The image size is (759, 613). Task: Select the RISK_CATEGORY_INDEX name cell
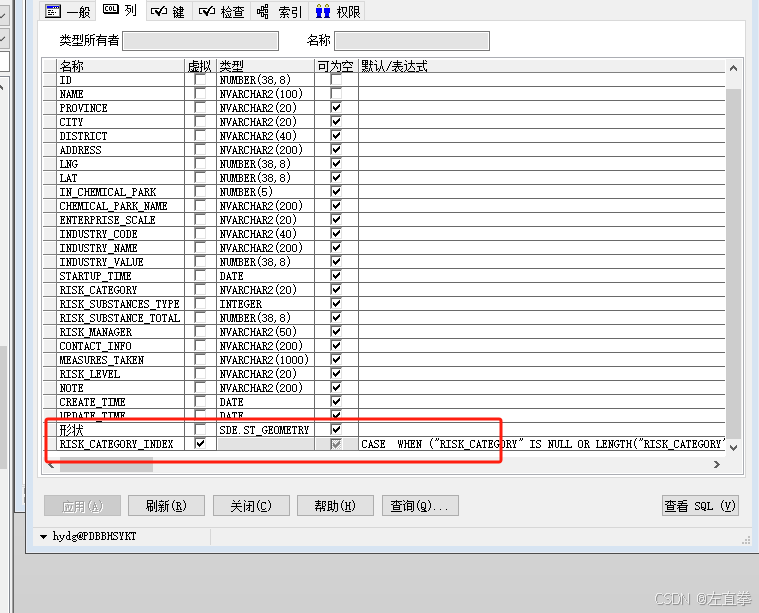[121, 444]
